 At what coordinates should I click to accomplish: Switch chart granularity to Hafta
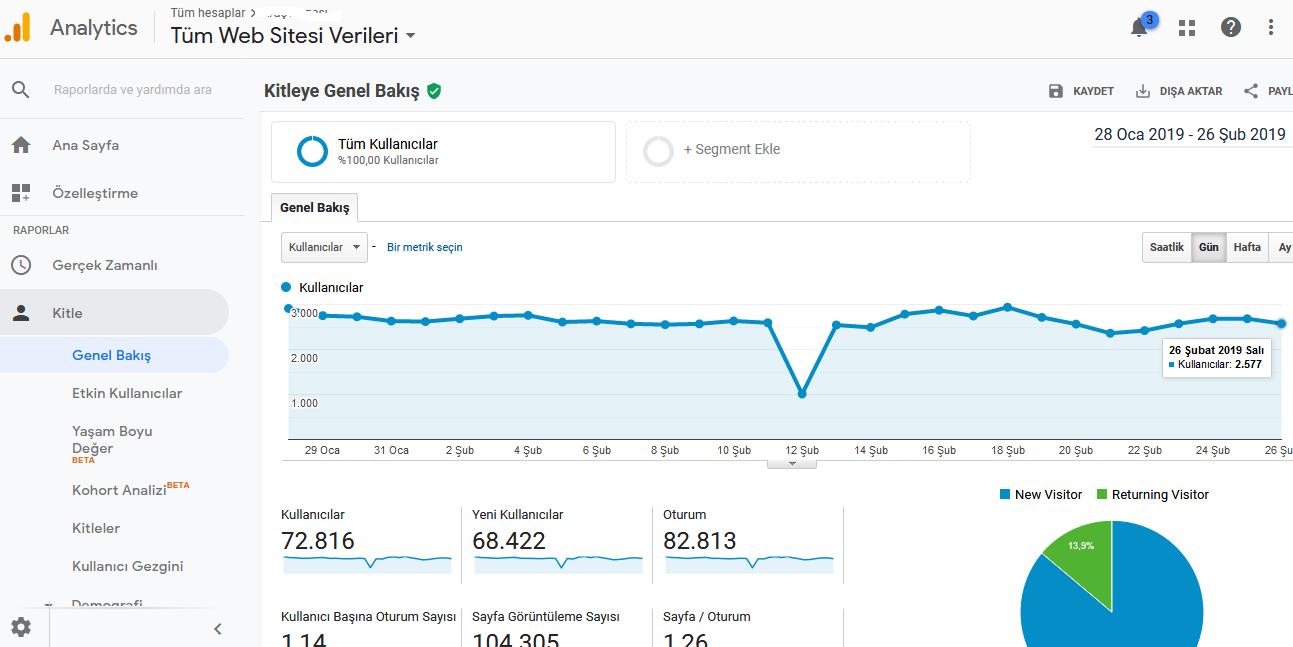[x=1247, y=247]
